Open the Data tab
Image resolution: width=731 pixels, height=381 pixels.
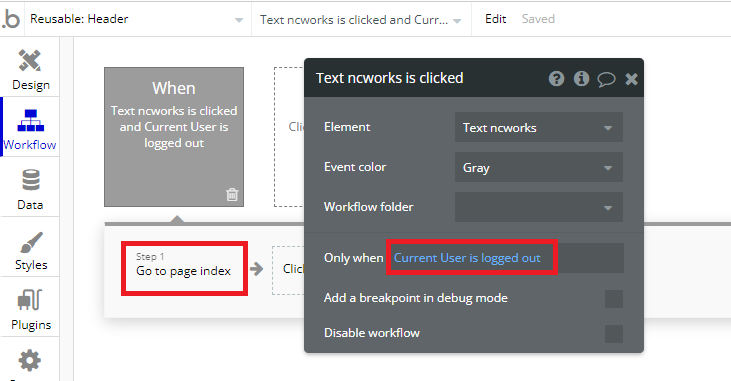[x=30, y=190]
